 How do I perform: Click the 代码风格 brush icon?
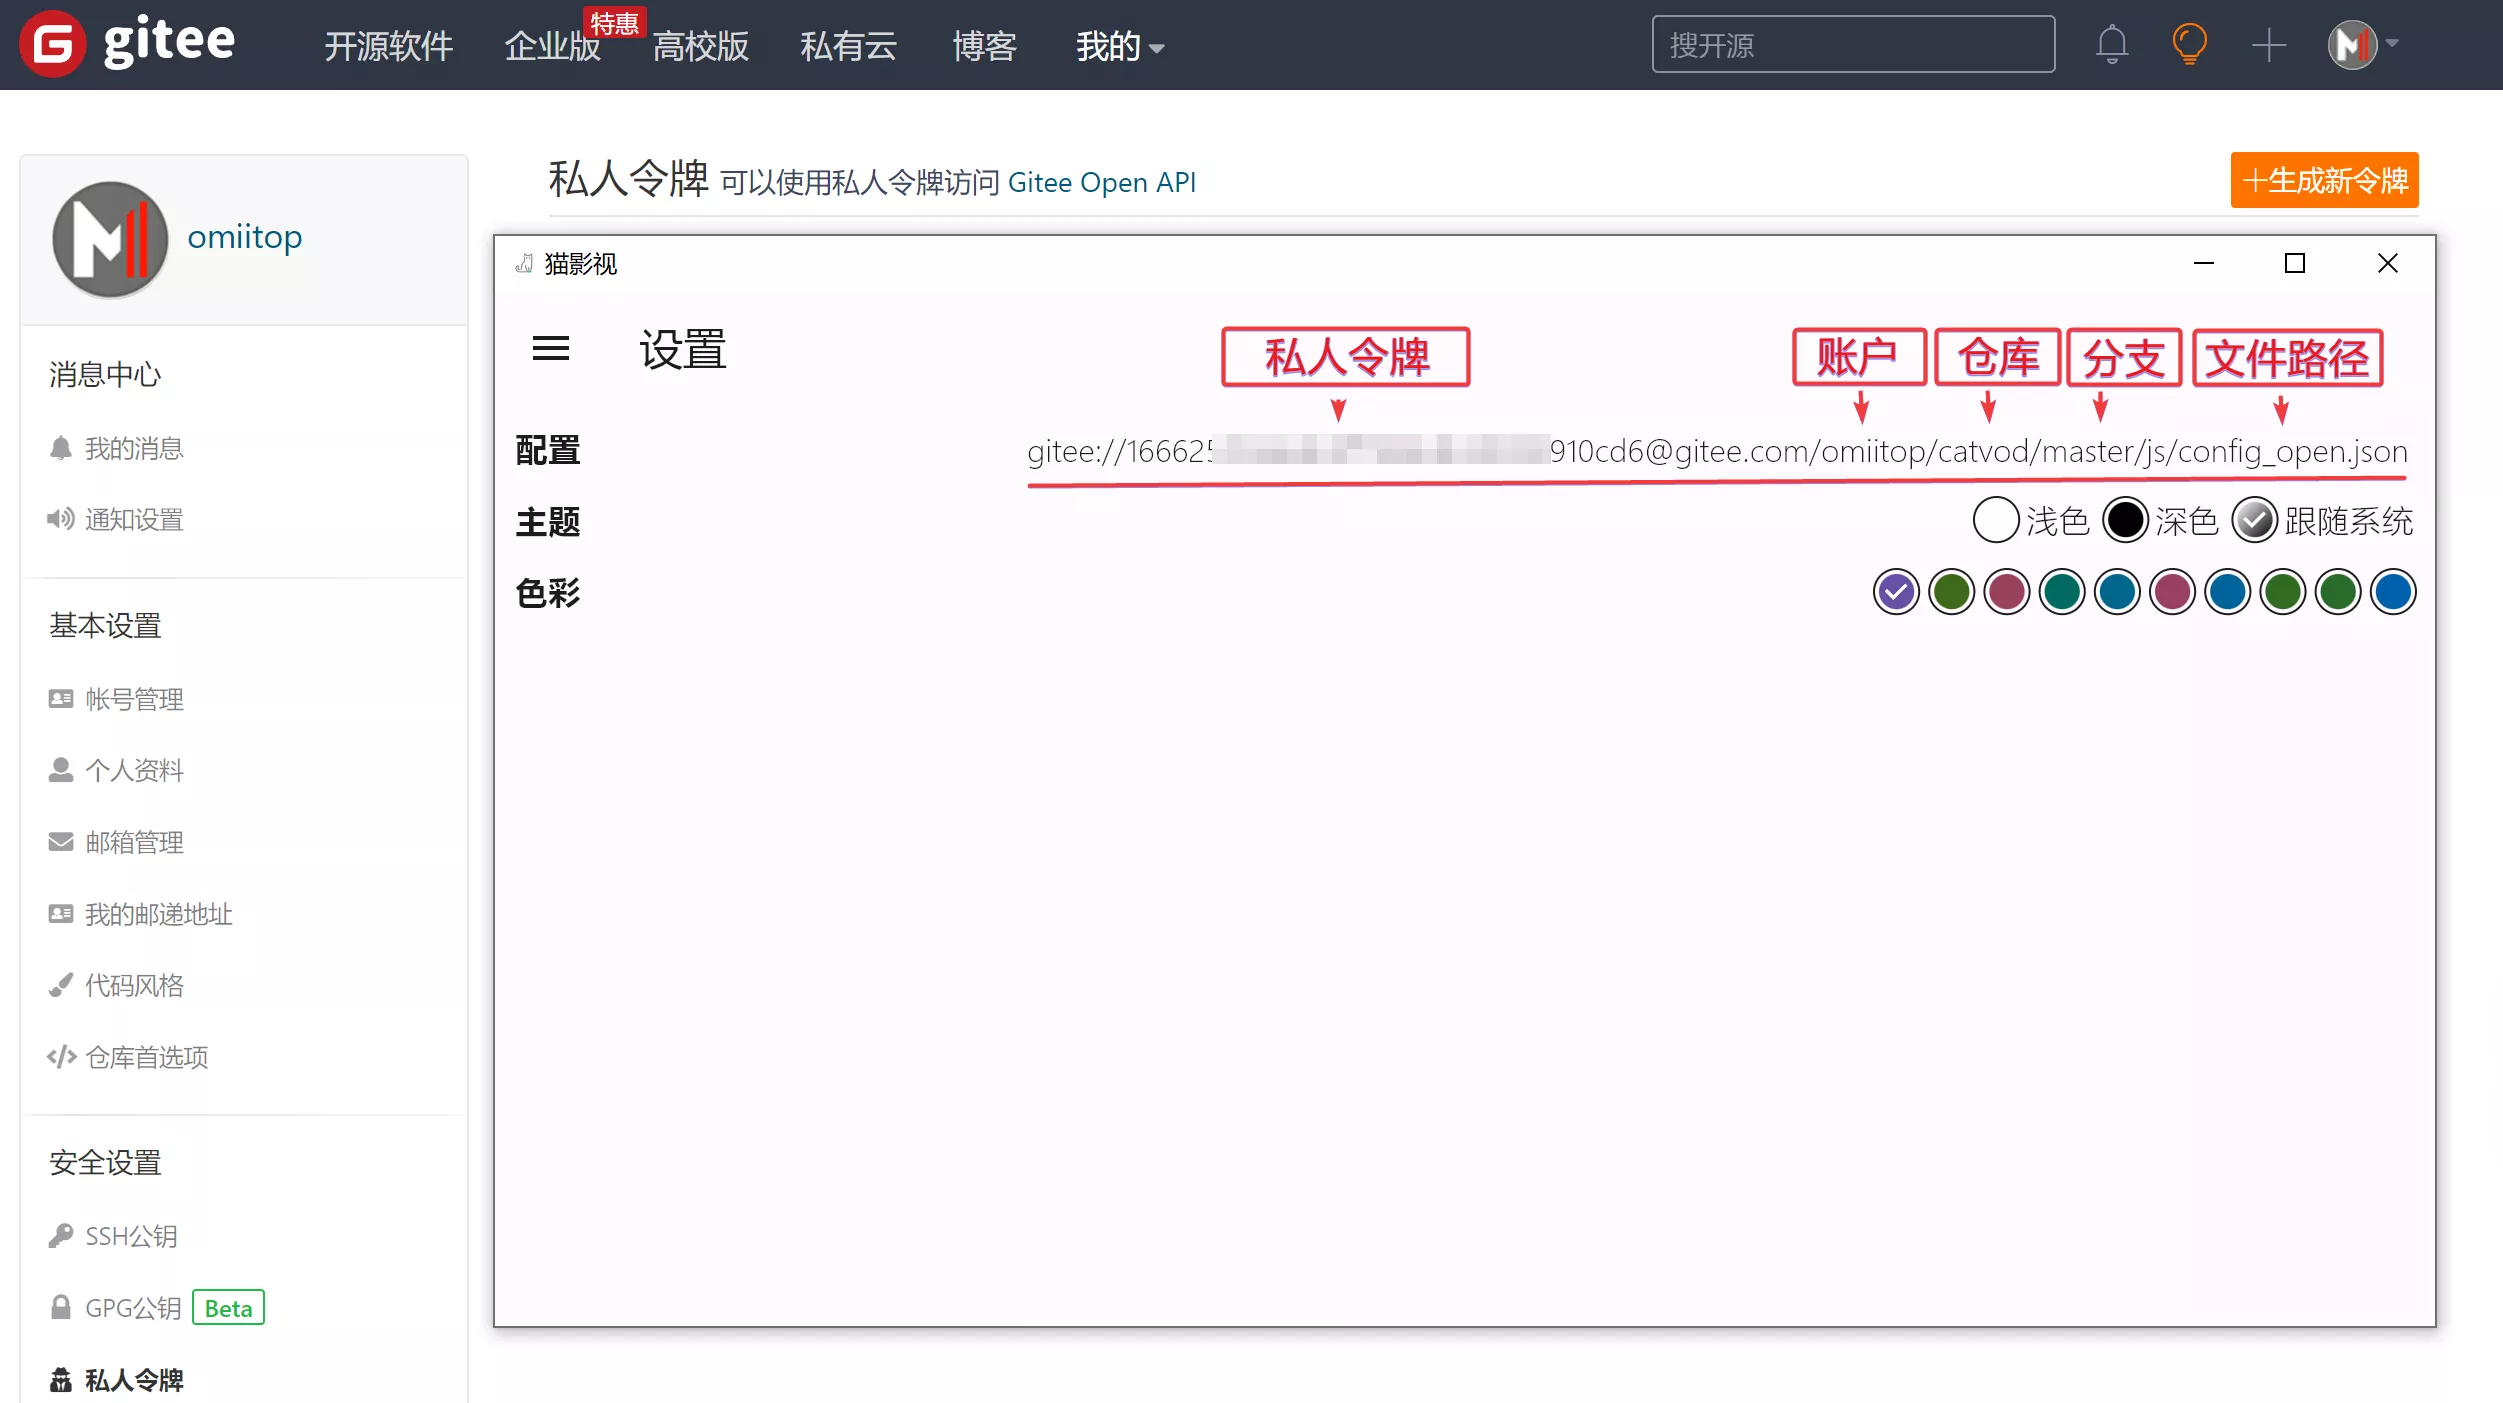(x=62, y=985)
